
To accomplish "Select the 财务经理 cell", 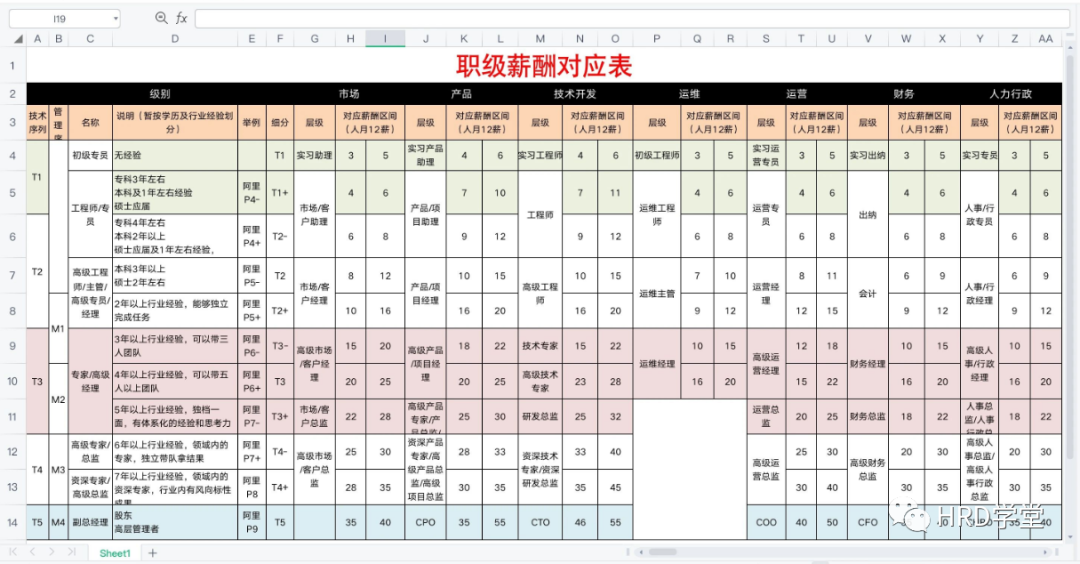I will click(868, 364).
